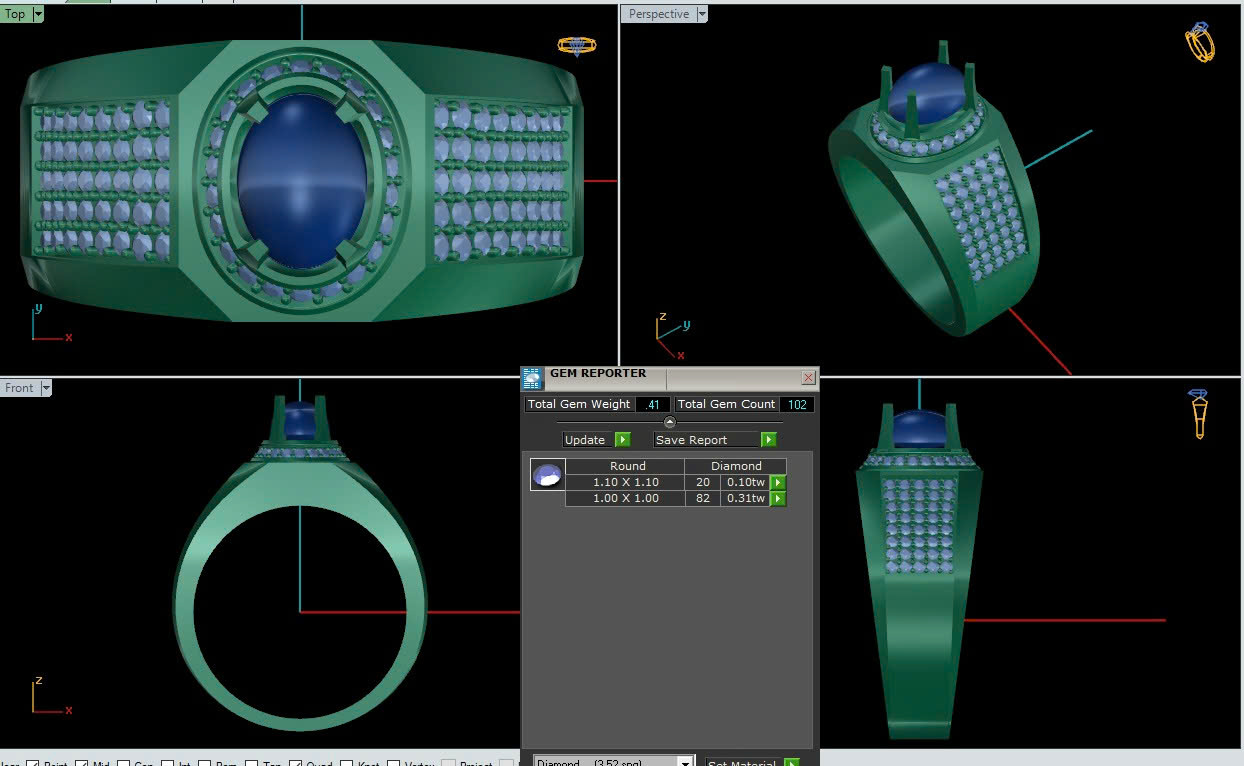Select the 1.00 X 1.00 size cell
Viewport: 1244px width, 766px height.
click(x=626, y=498)
